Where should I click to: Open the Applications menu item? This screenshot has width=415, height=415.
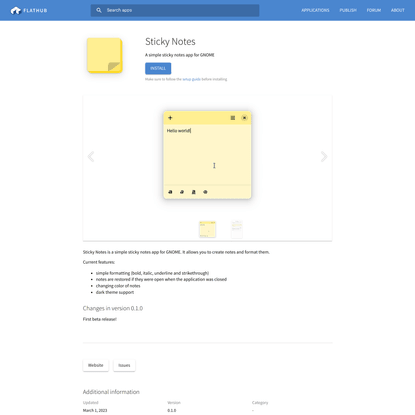pos(315,10)
